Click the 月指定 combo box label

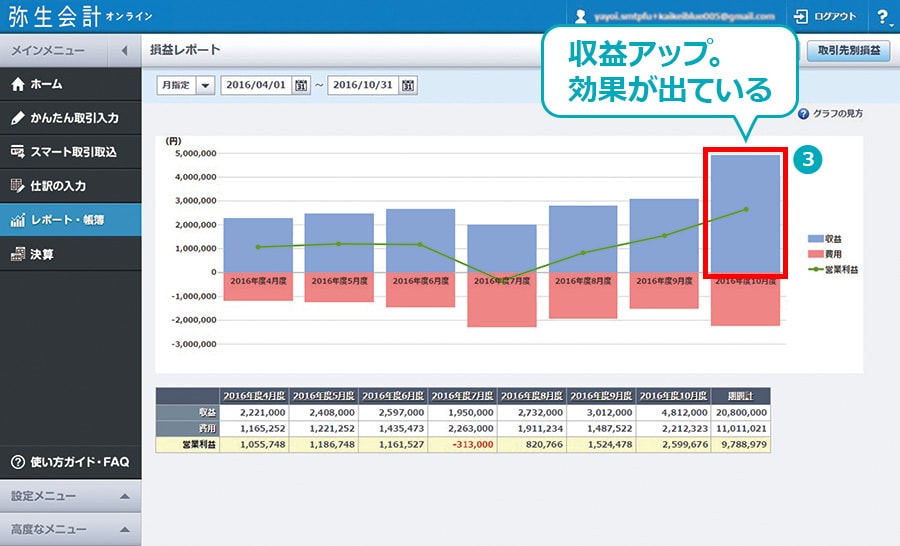click(x=176, y=86)
